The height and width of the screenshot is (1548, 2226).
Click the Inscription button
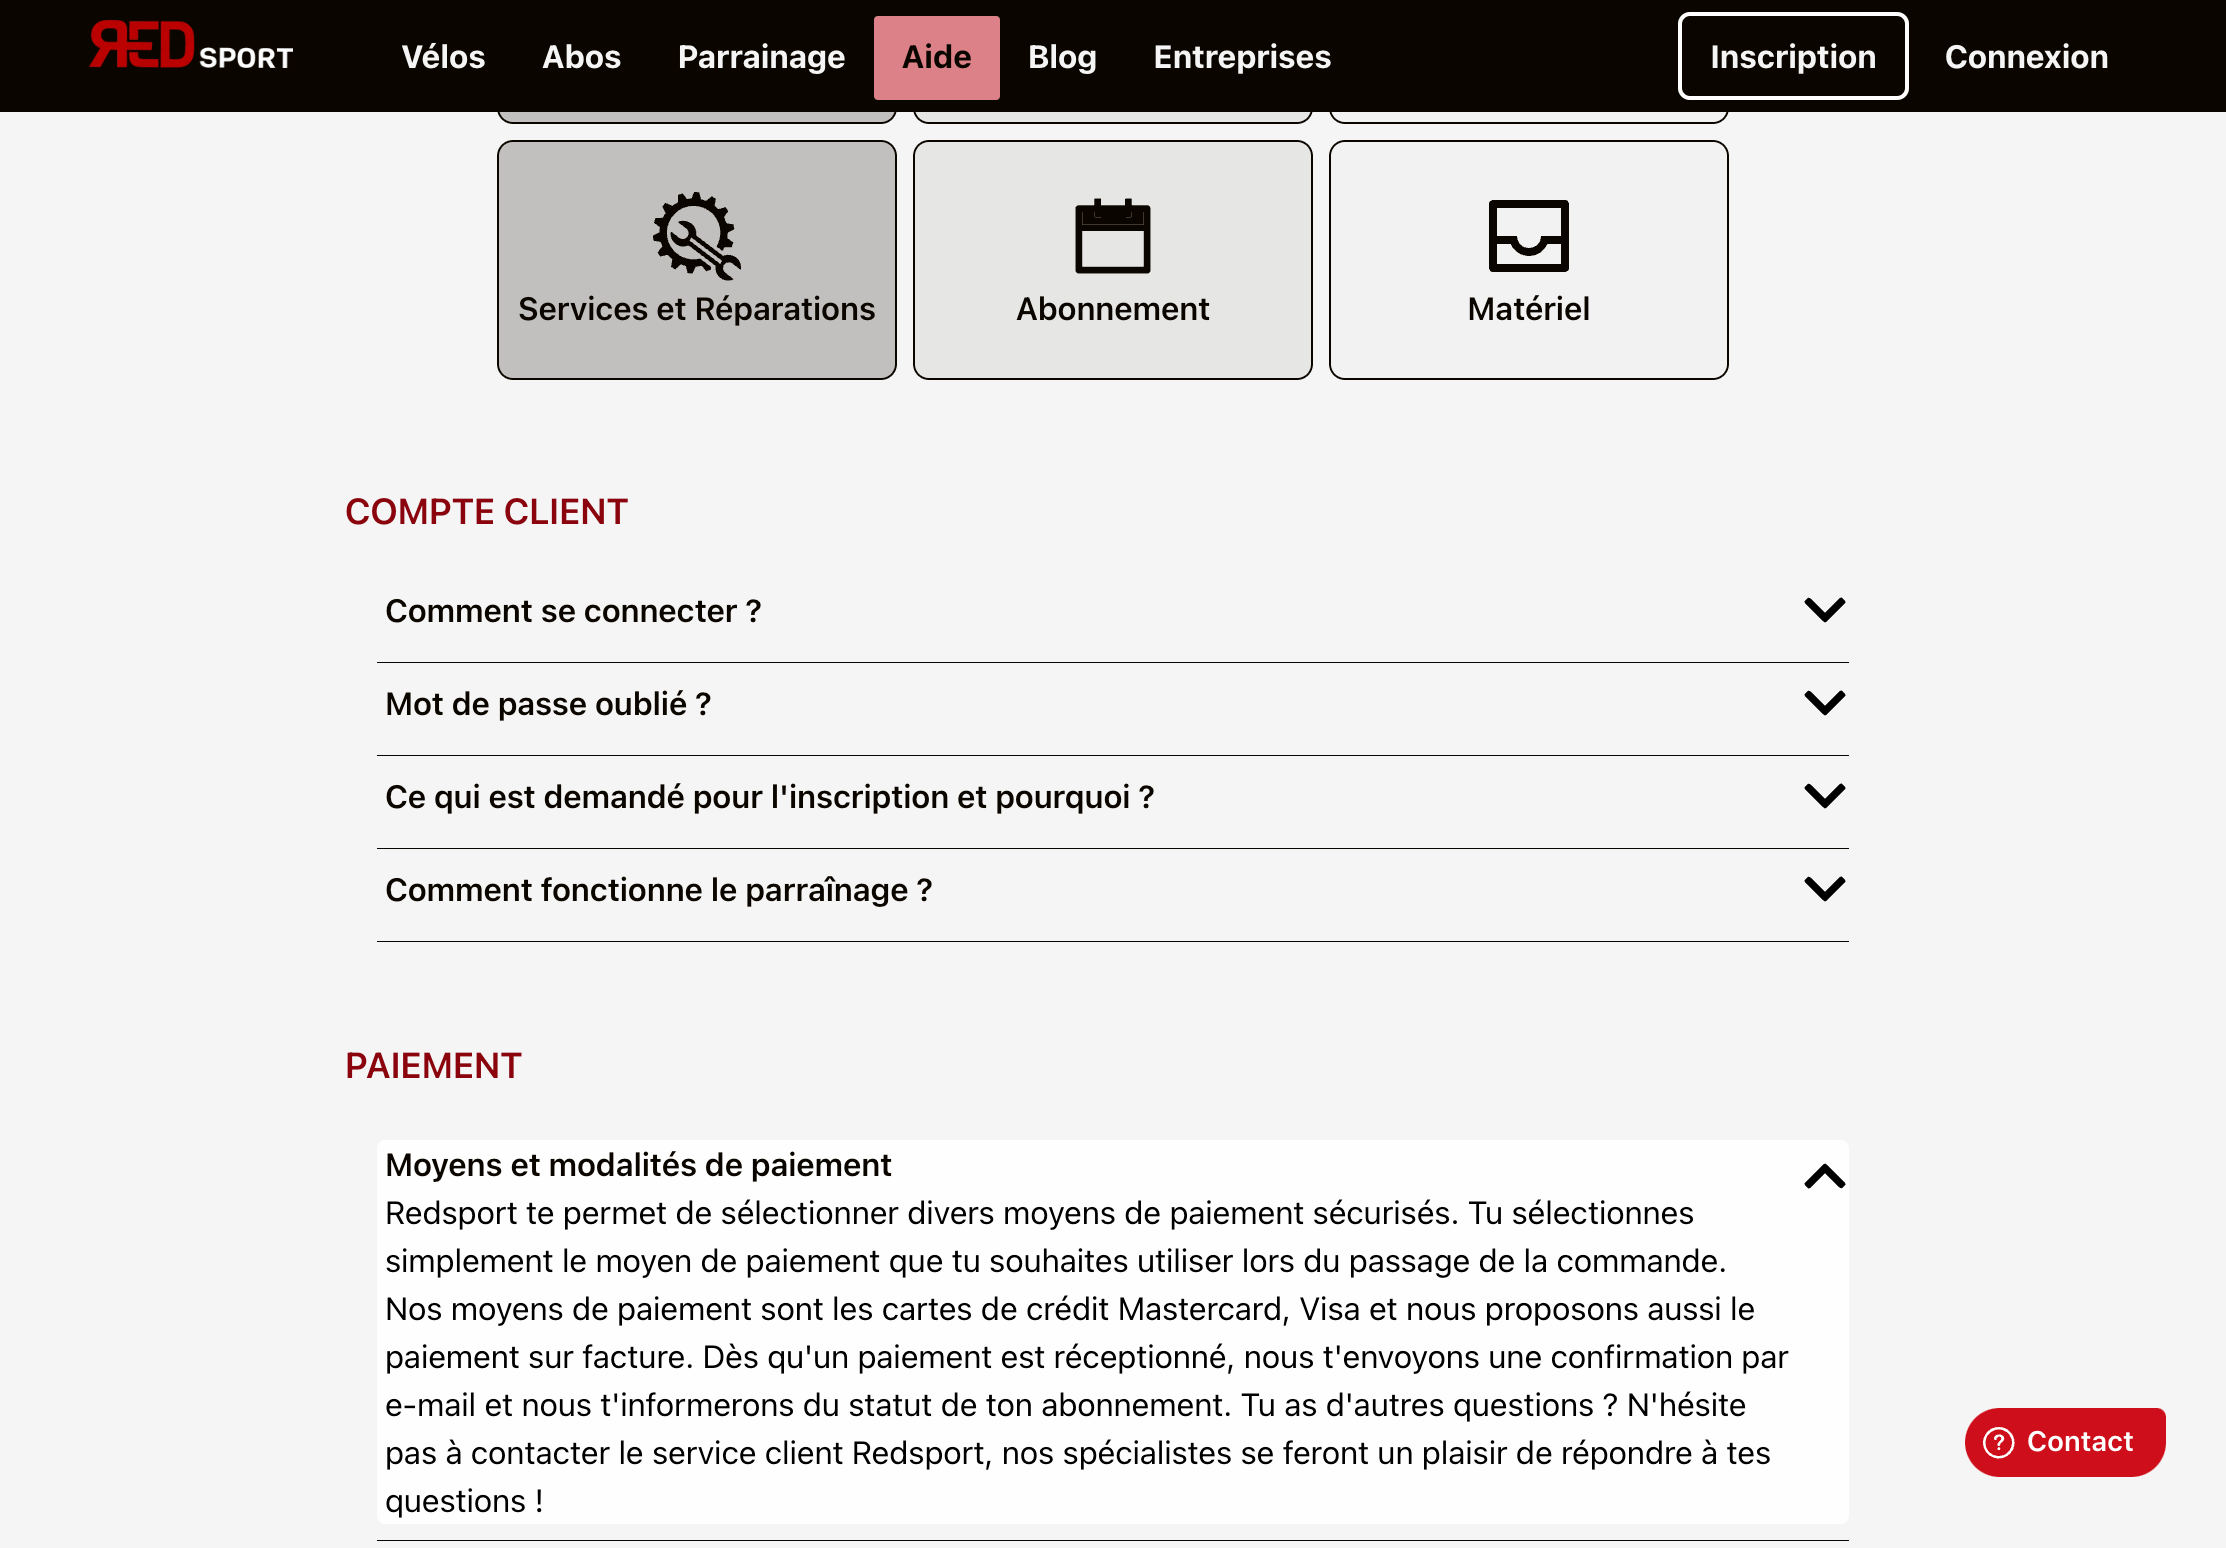click(x=1793, y=56)
